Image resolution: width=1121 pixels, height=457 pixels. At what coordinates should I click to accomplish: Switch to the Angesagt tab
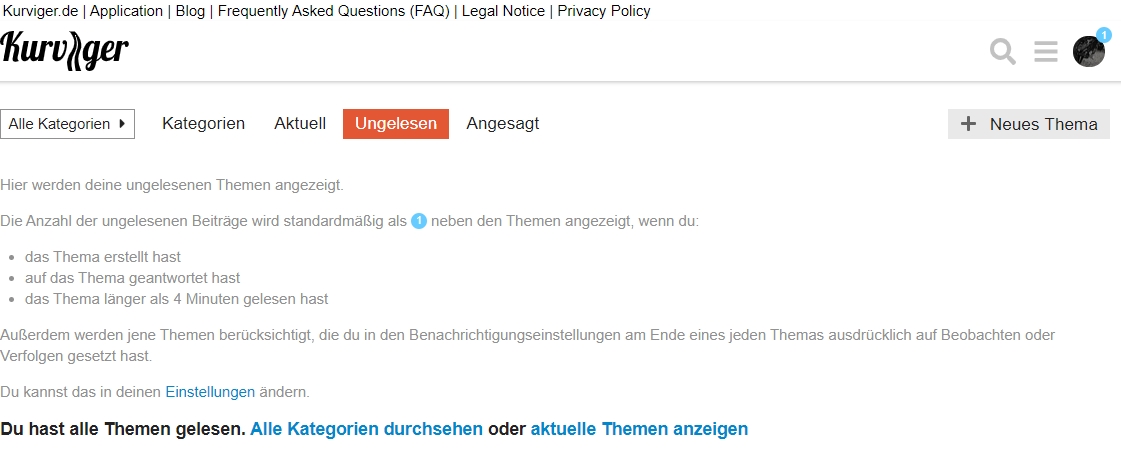(x=503, y=123)
